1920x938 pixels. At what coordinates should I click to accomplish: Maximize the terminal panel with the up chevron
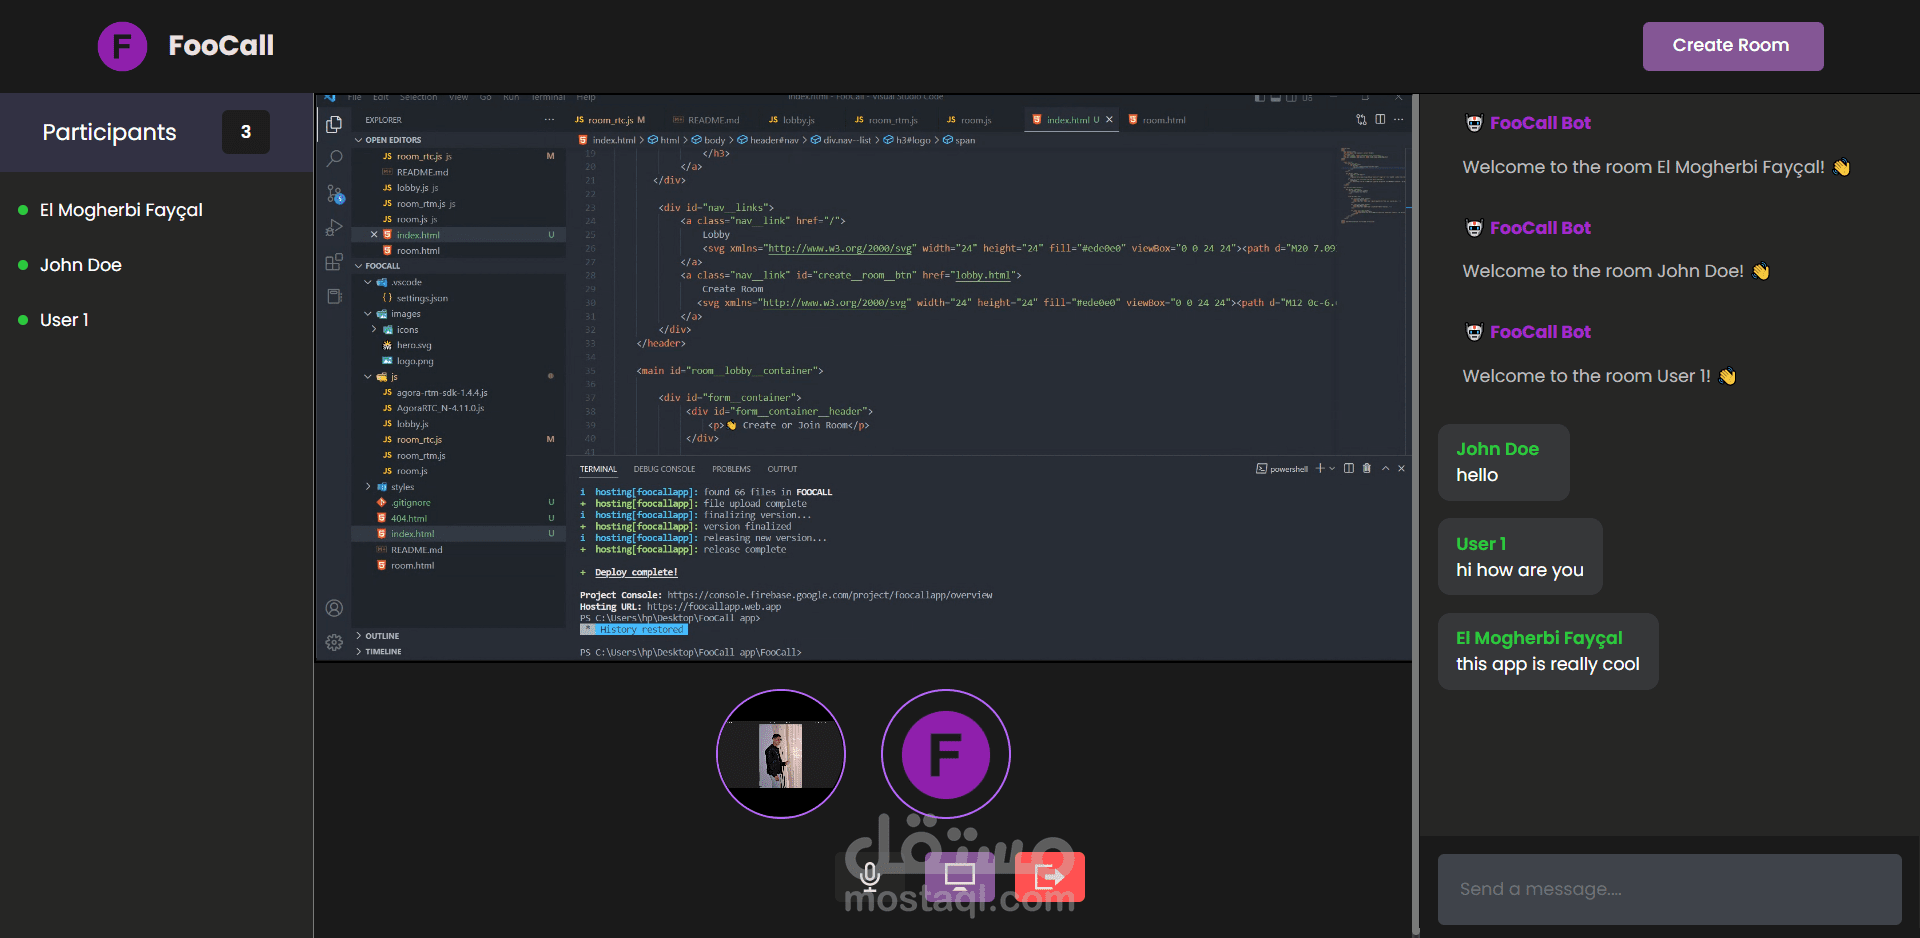(1385, 468)
